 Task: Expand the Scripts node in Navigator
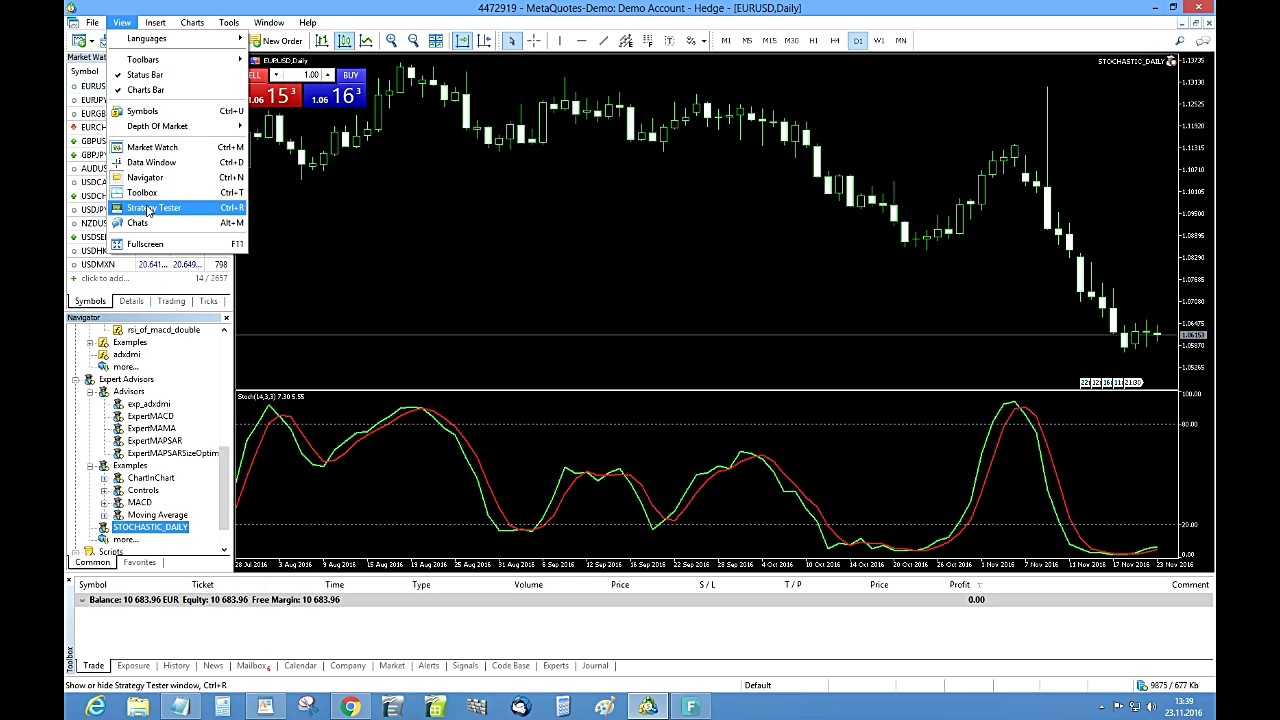point(76,552)
